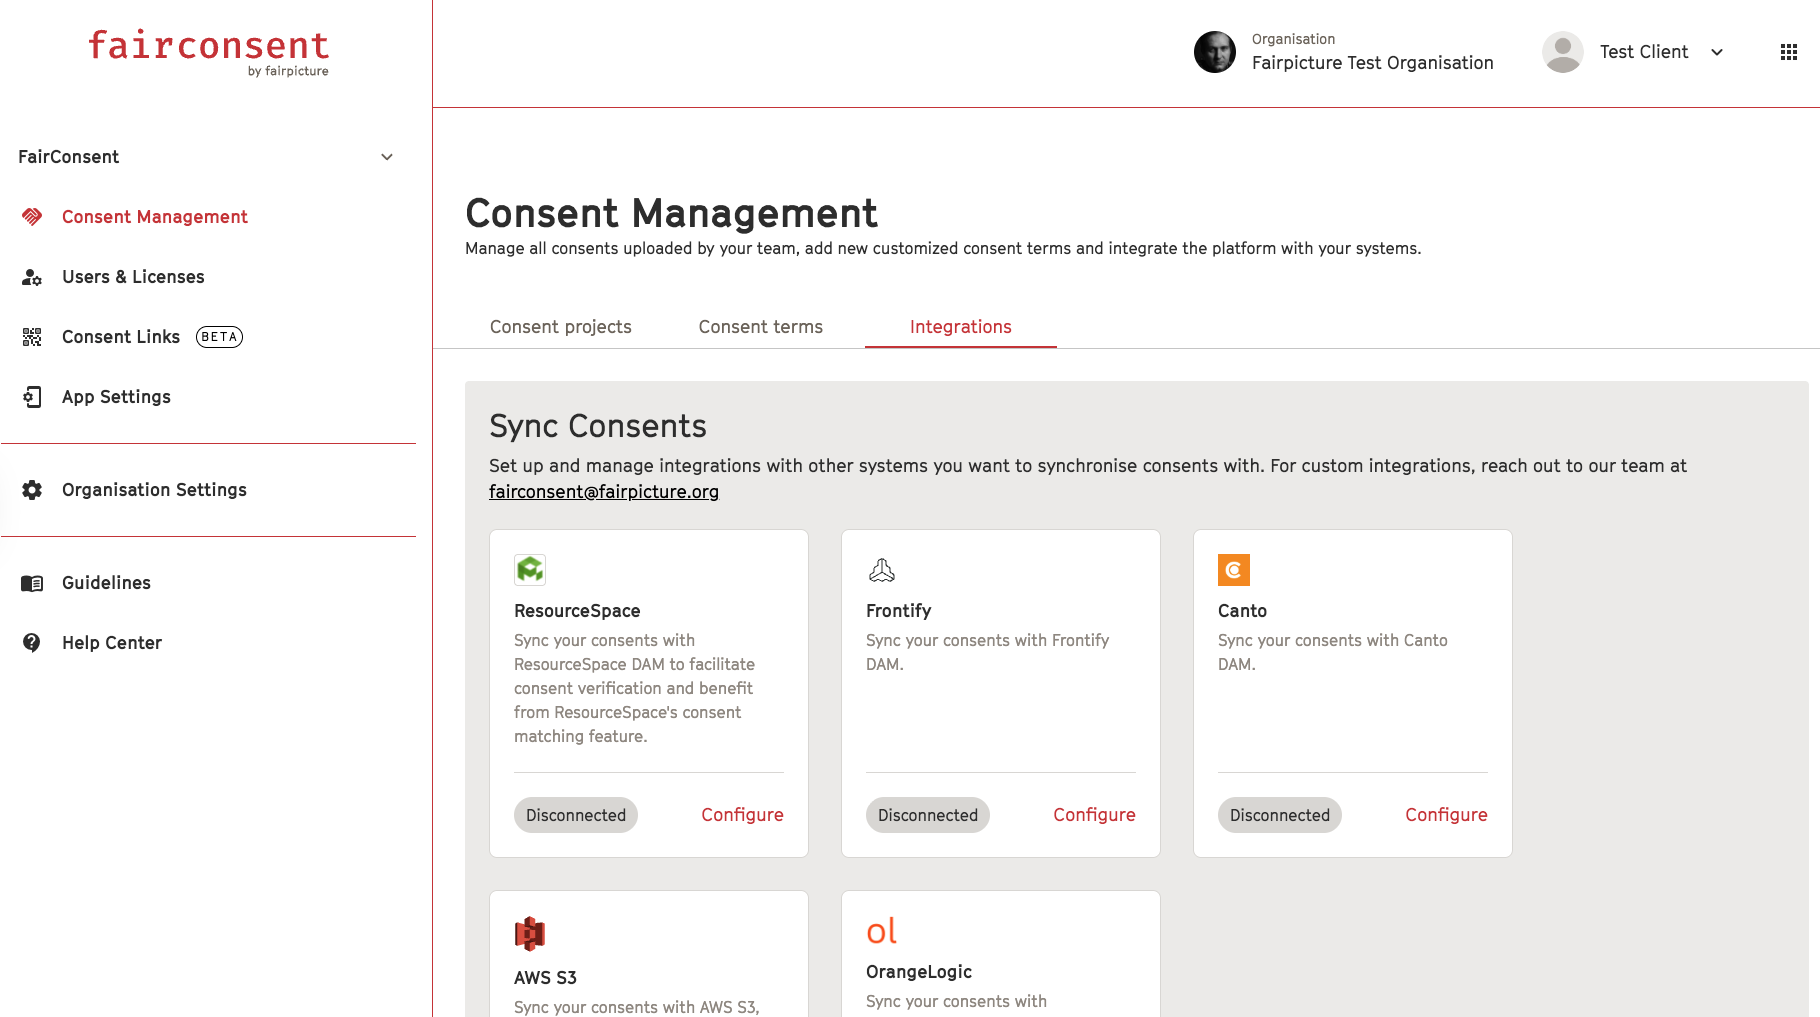Configure the Canto integration
Image resolution: width=1820 pixels, height=1017 pixels.
click(x=1446, y=815)
